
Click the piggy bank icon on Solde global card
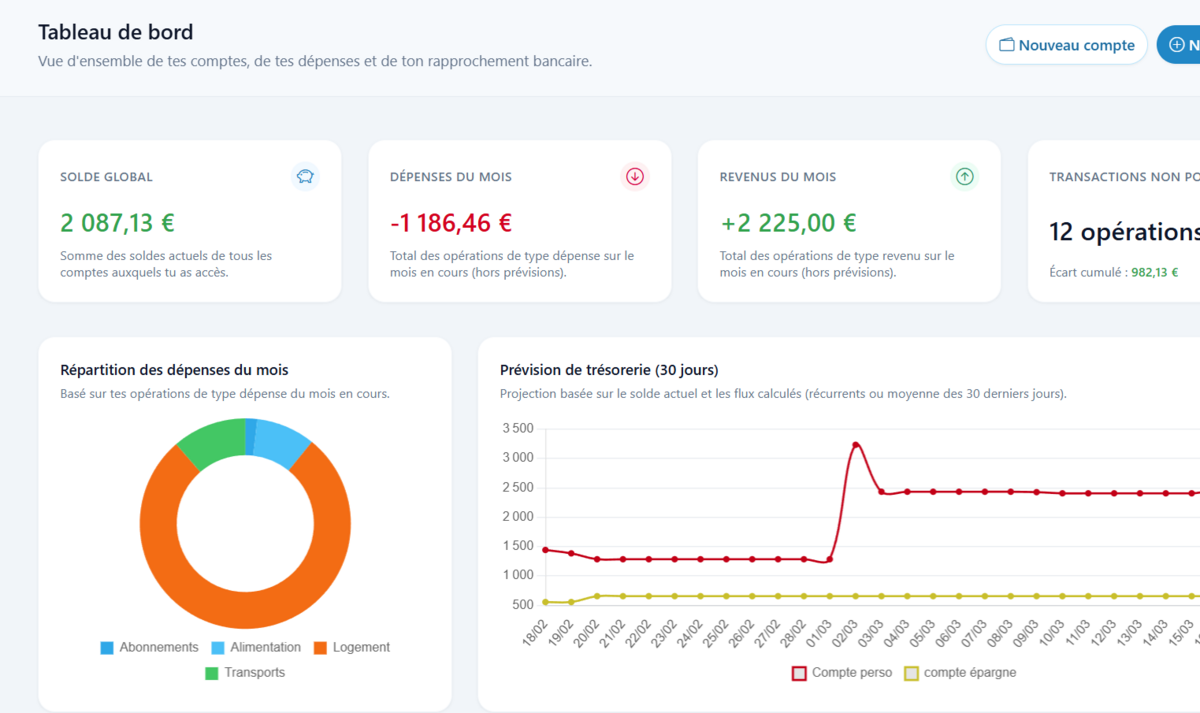click(304, 176)
